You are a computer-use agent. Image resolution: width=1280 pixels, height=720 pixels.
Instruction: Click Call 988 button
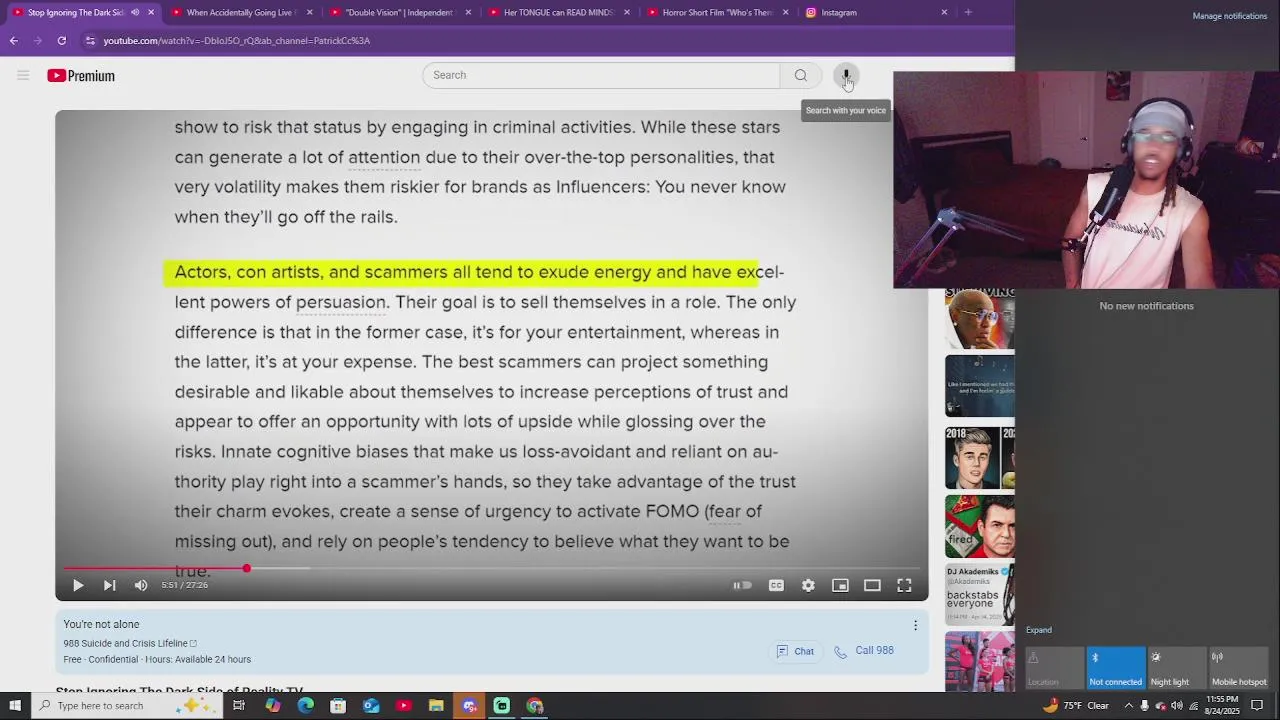tap(864, 651)
